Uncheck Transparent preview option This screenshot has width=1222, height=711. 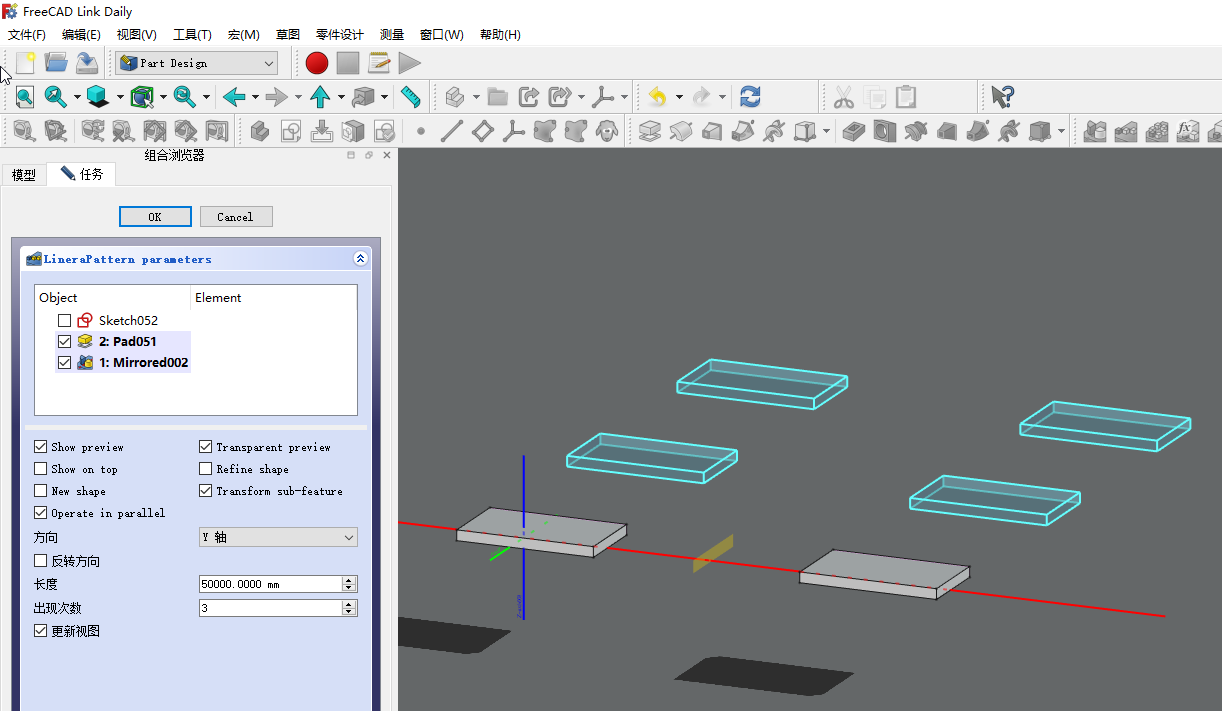tap(206, 447)
